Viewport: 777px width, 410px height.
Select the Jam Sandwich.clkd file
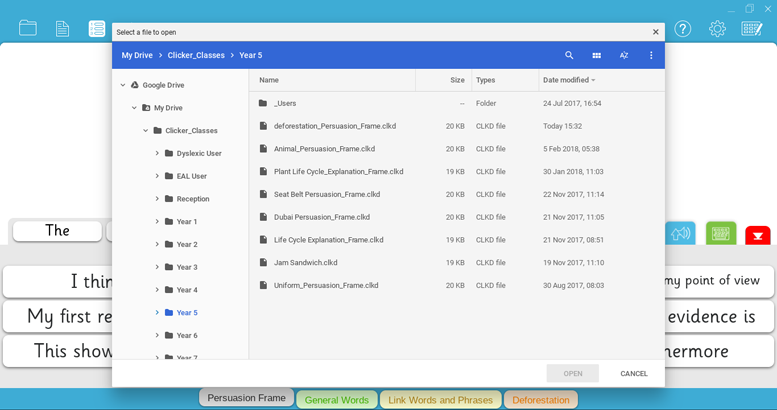coord(305,263)
